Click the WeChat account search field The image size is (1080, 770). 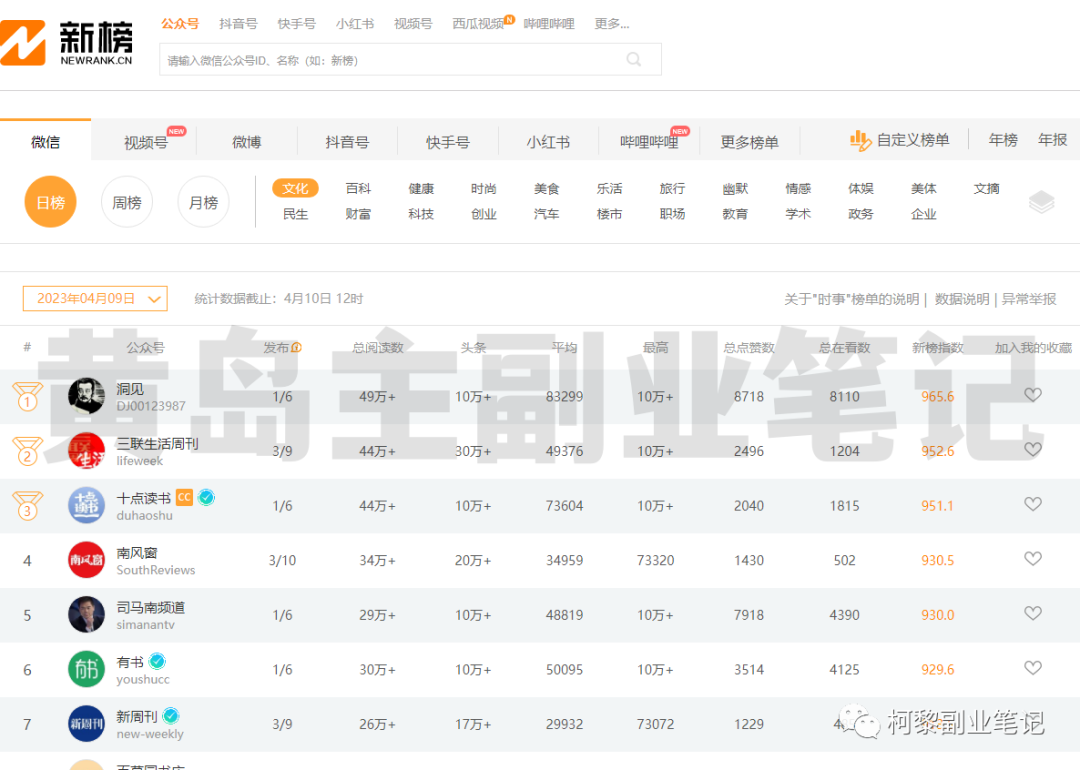pos(390,60)
